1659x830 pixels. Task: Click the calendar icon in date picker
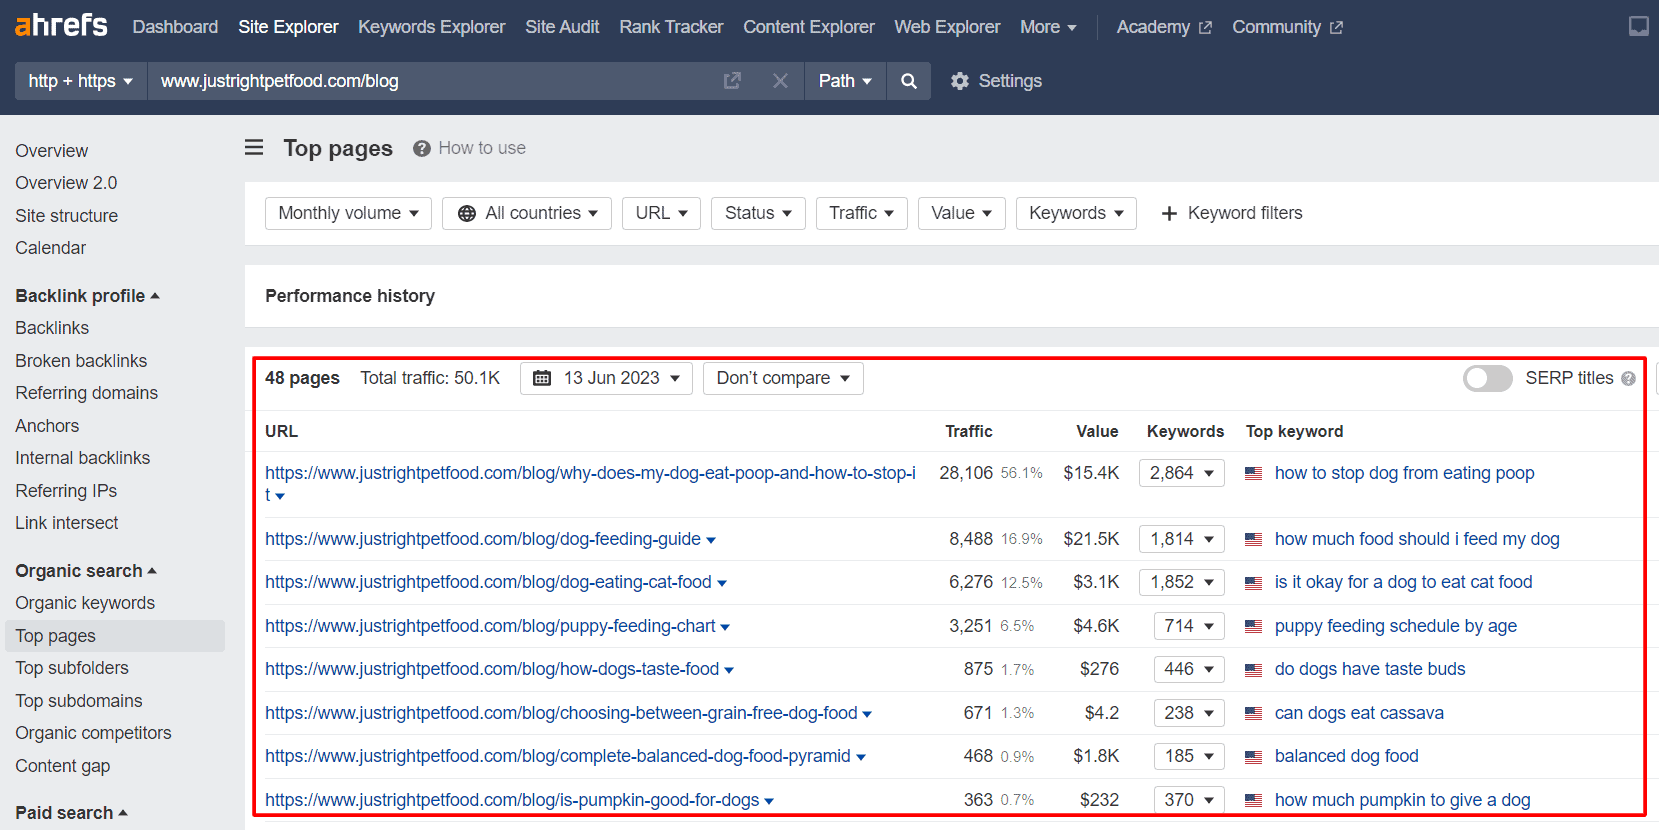pyautogui.click(x=542, y=378)
